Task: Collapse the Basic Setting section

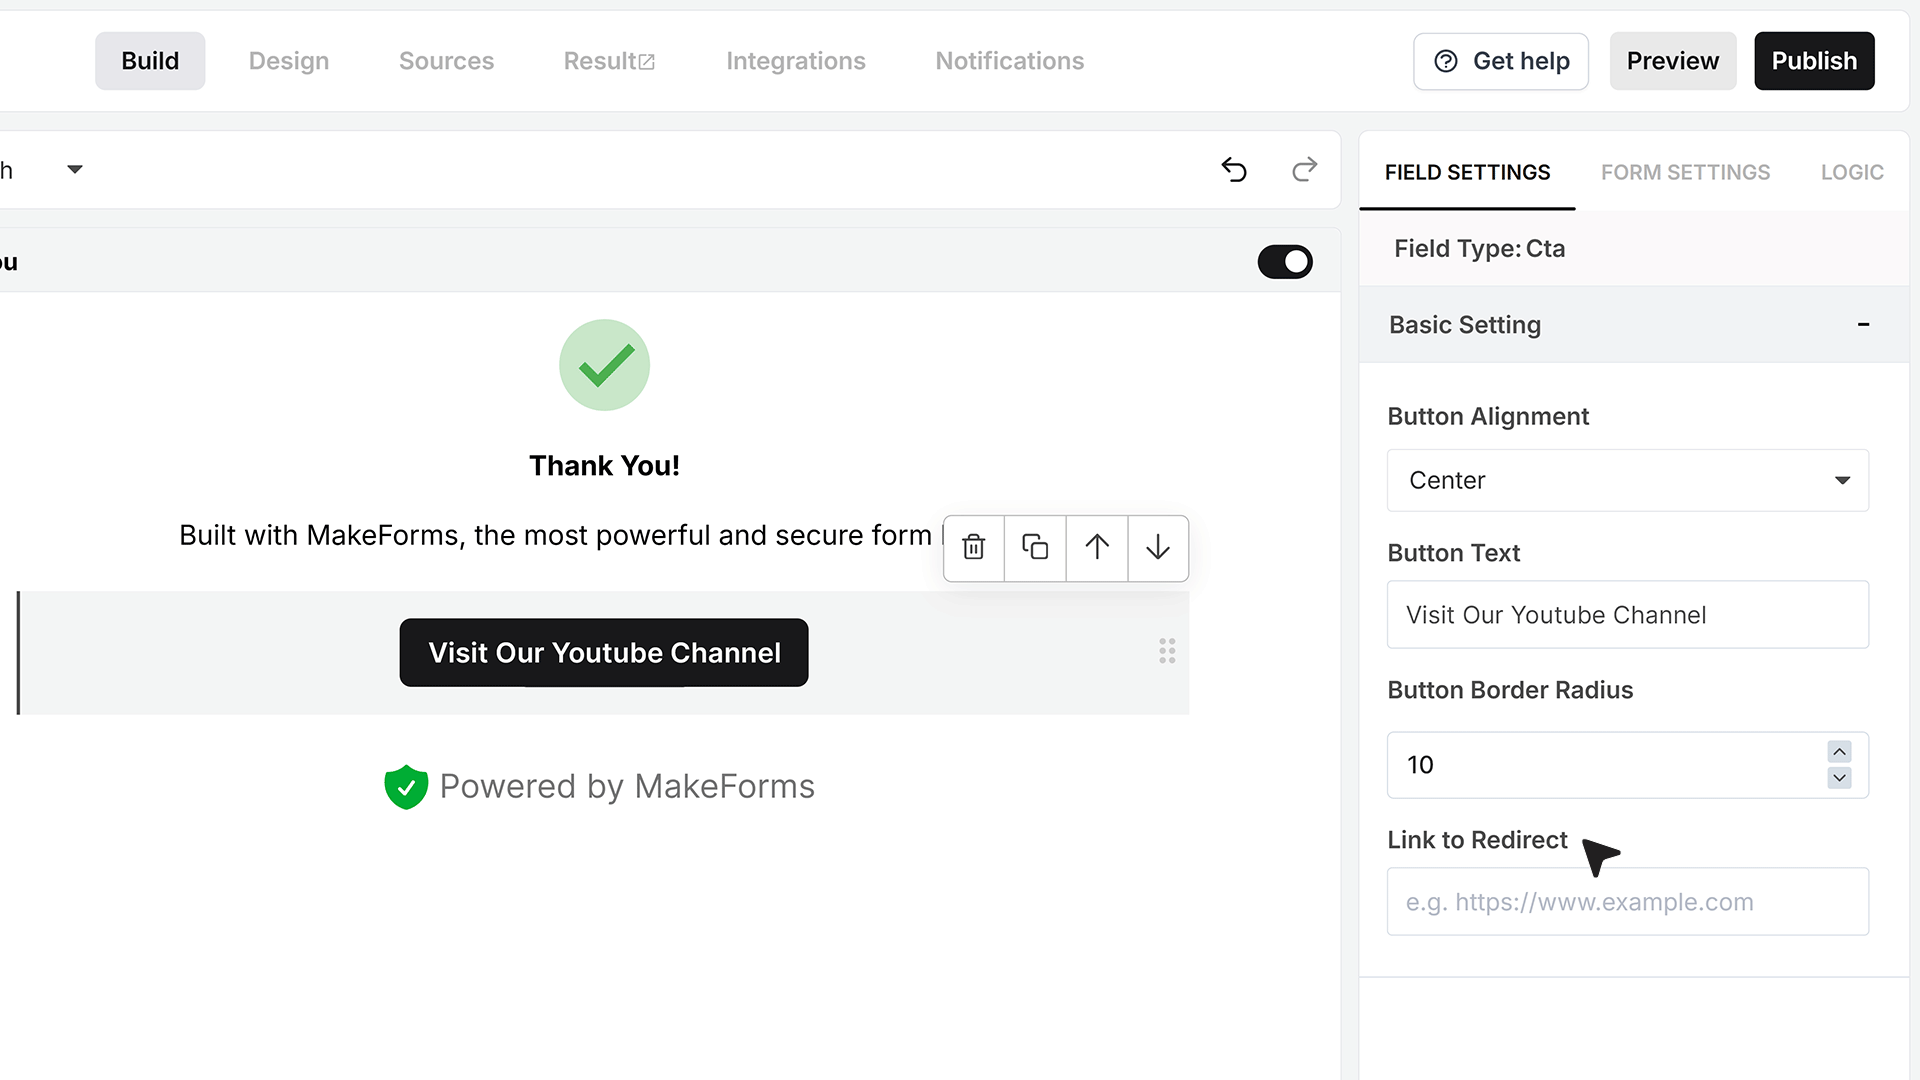Action: (x=1863, y=324)
